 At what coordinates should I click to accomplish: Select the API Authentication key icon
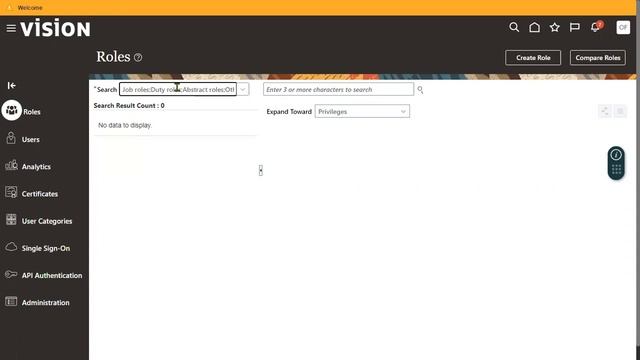[11, 274]
